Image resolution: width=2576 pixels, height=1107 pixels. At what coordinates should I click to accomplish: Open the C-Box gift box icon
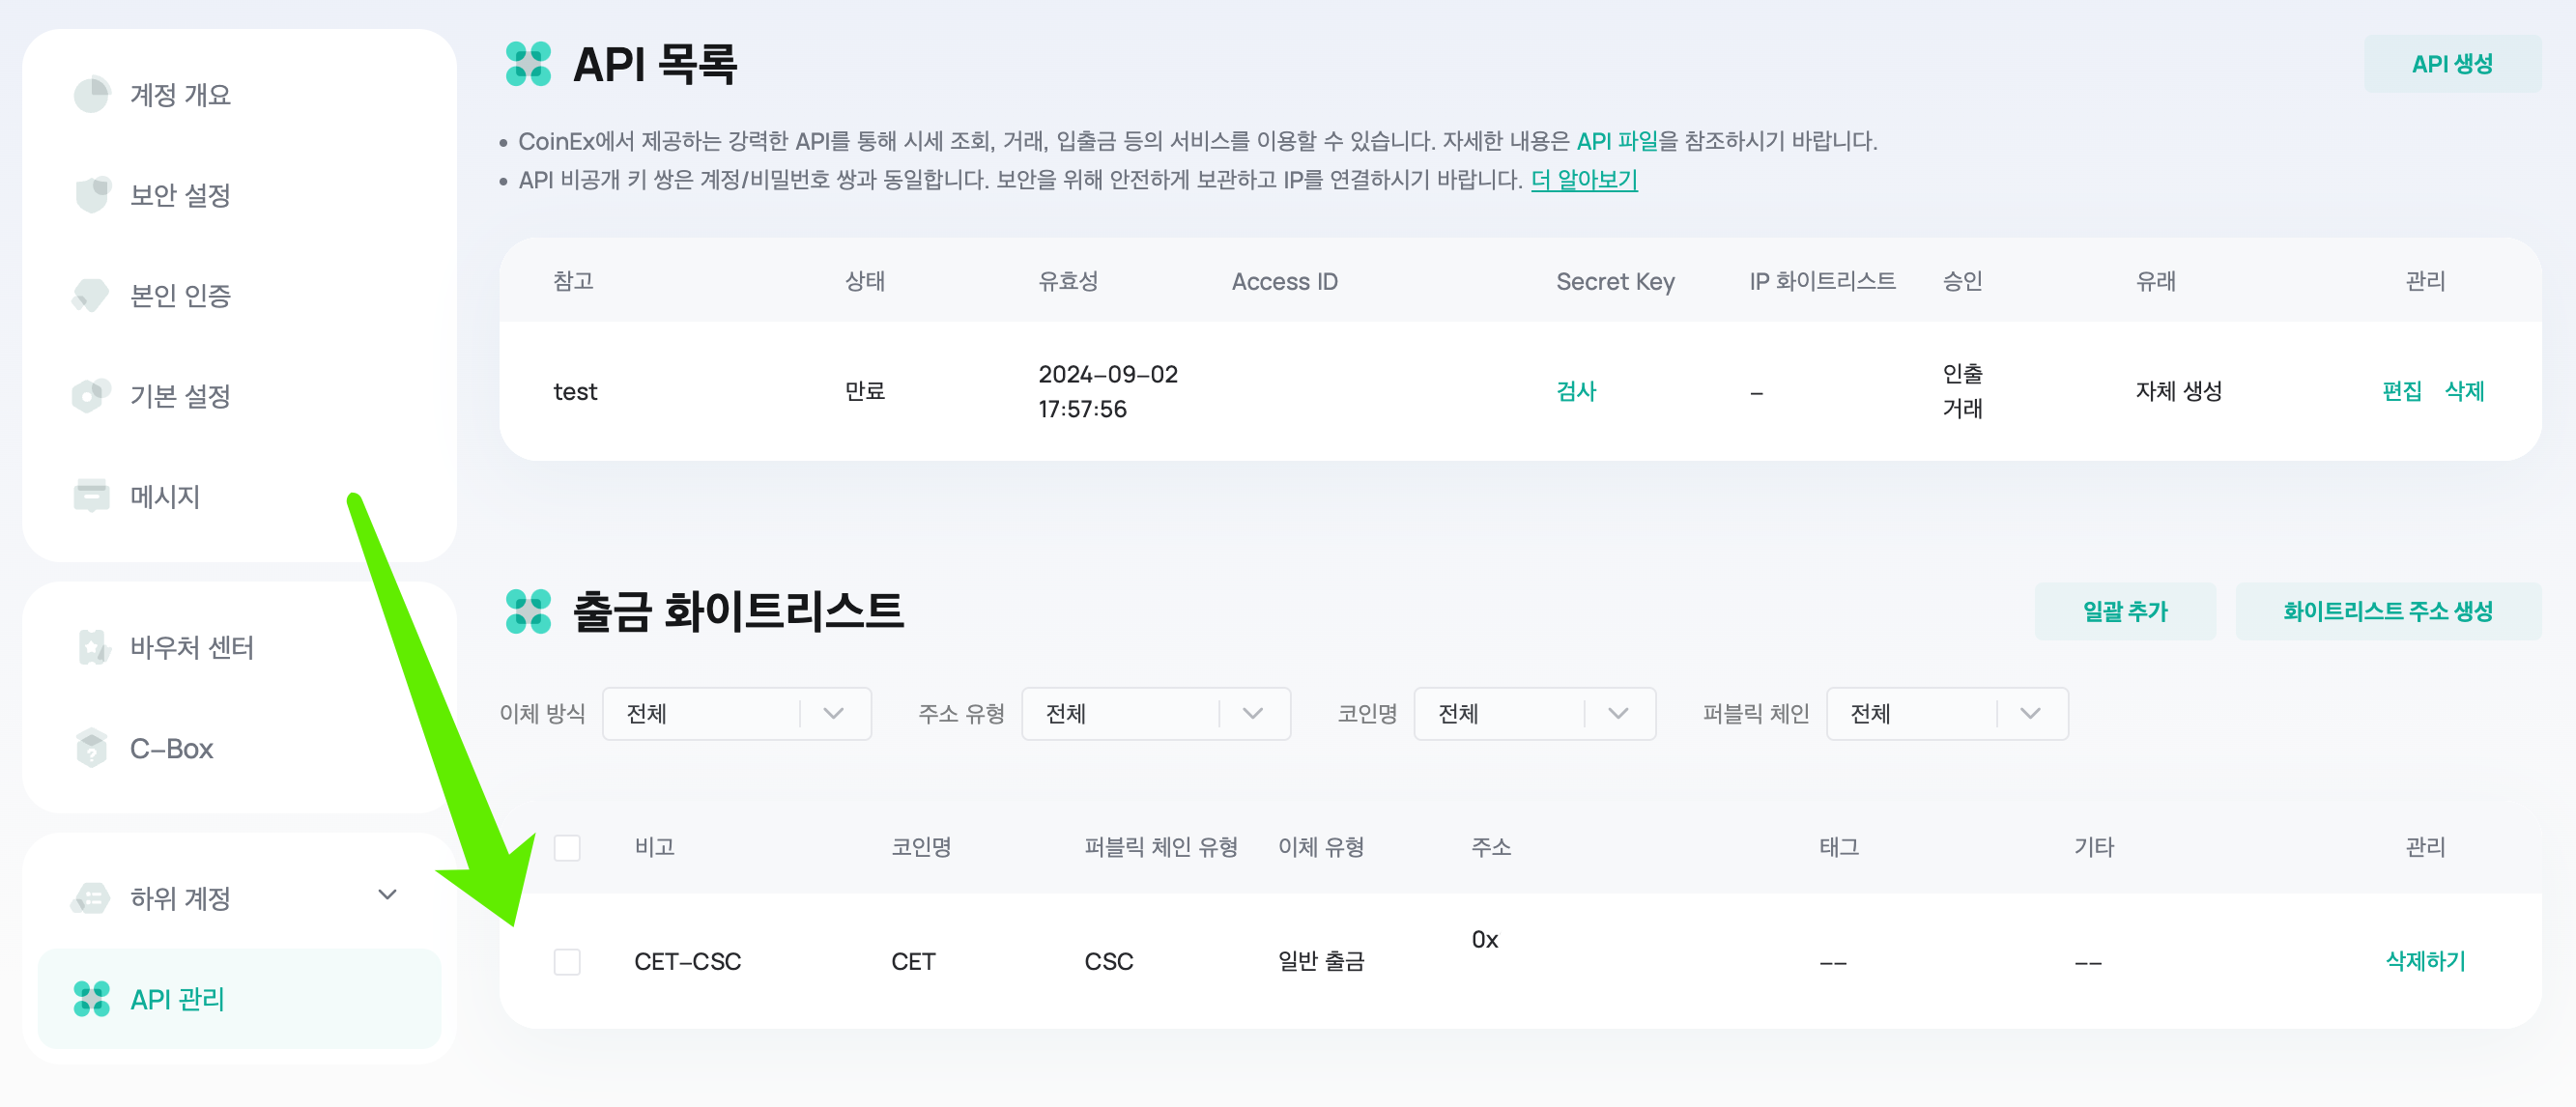tap(91, 748)
